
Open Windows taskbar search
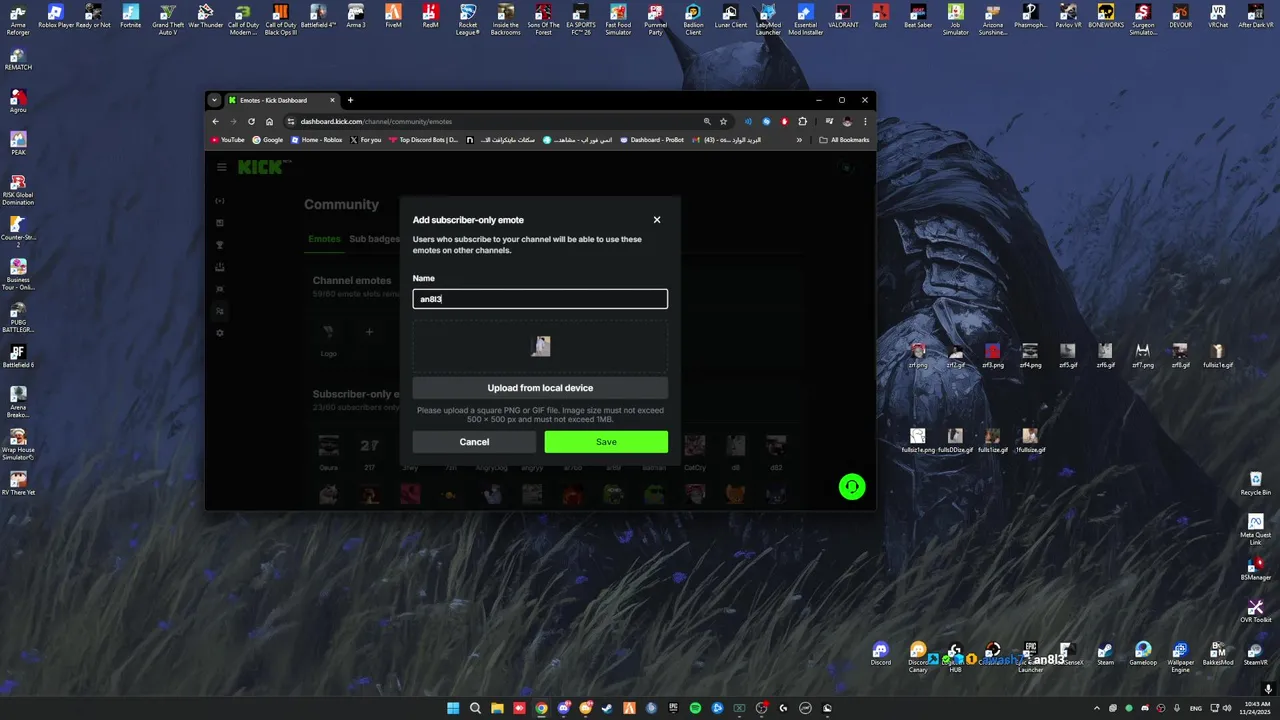coord(475,708)
